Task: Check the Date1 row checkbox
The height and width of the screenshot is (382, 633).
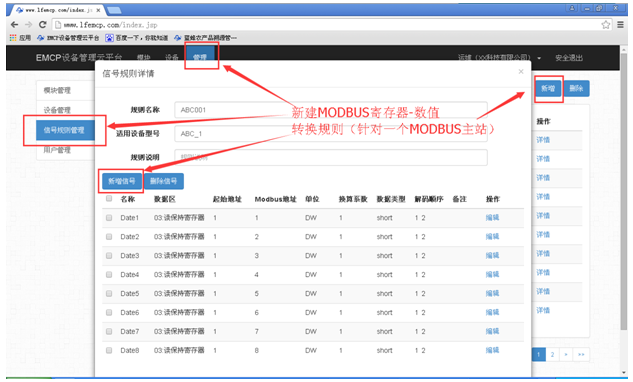Action: point(109,218)
